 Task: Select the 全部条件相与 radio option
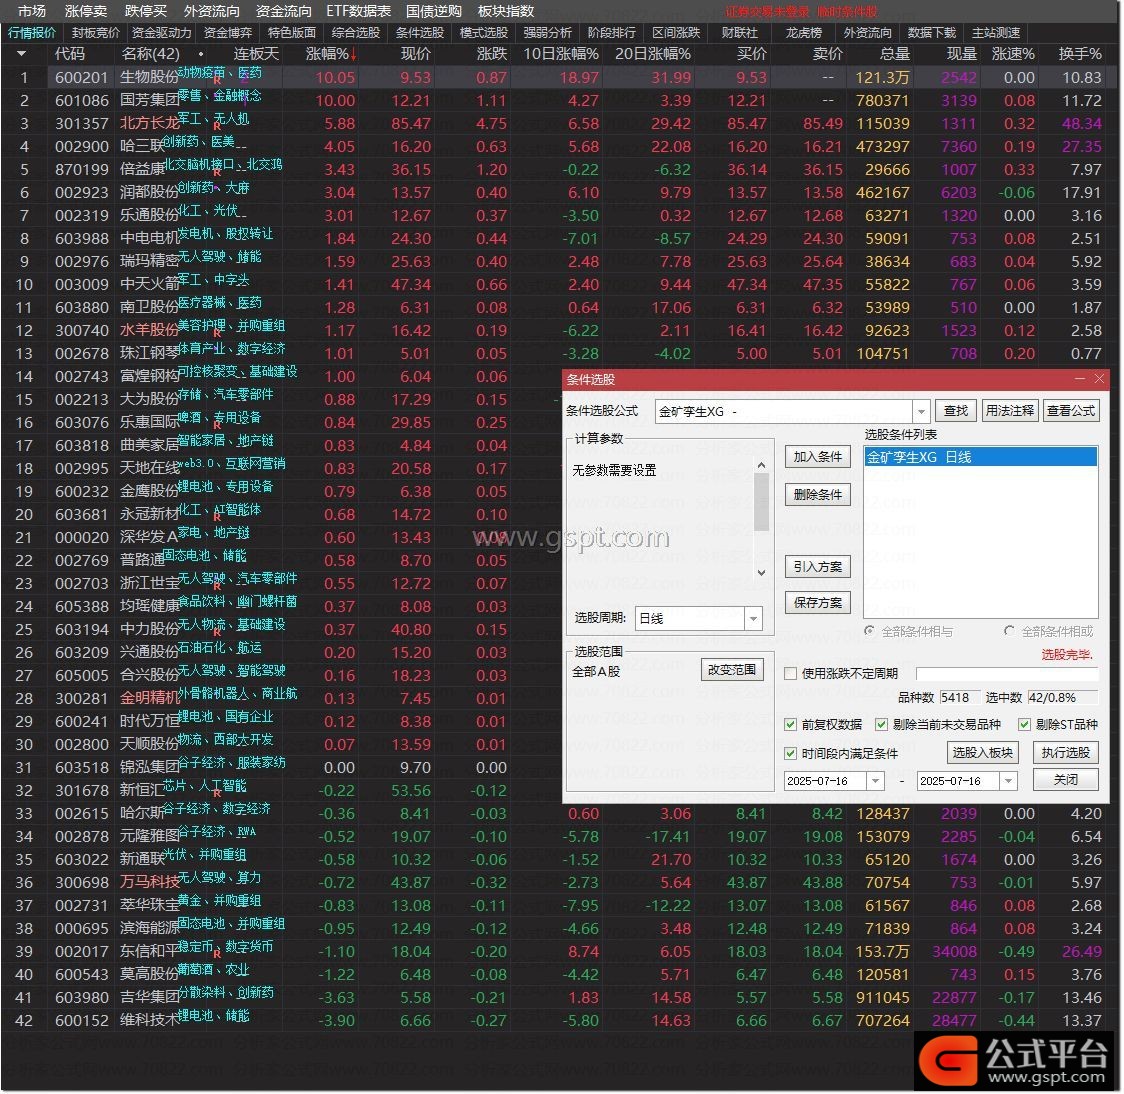click(x=870, y=631)
